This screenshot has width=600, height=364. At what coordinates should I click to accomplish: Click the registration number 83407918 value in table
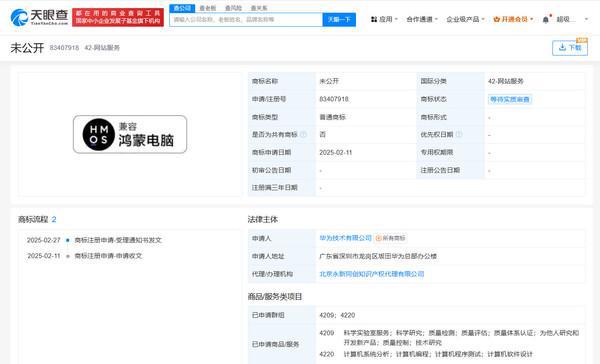[x=334, y=99]
